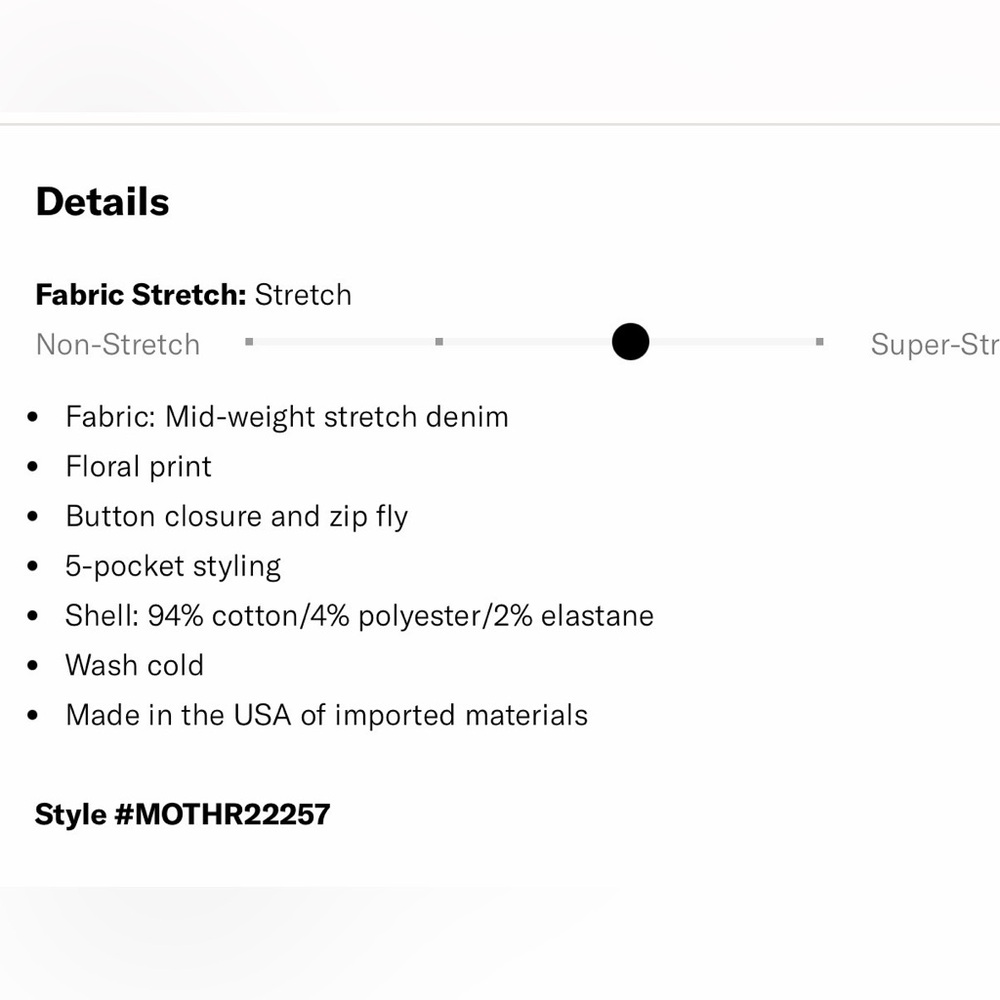Click the Wash cold item

135,666
